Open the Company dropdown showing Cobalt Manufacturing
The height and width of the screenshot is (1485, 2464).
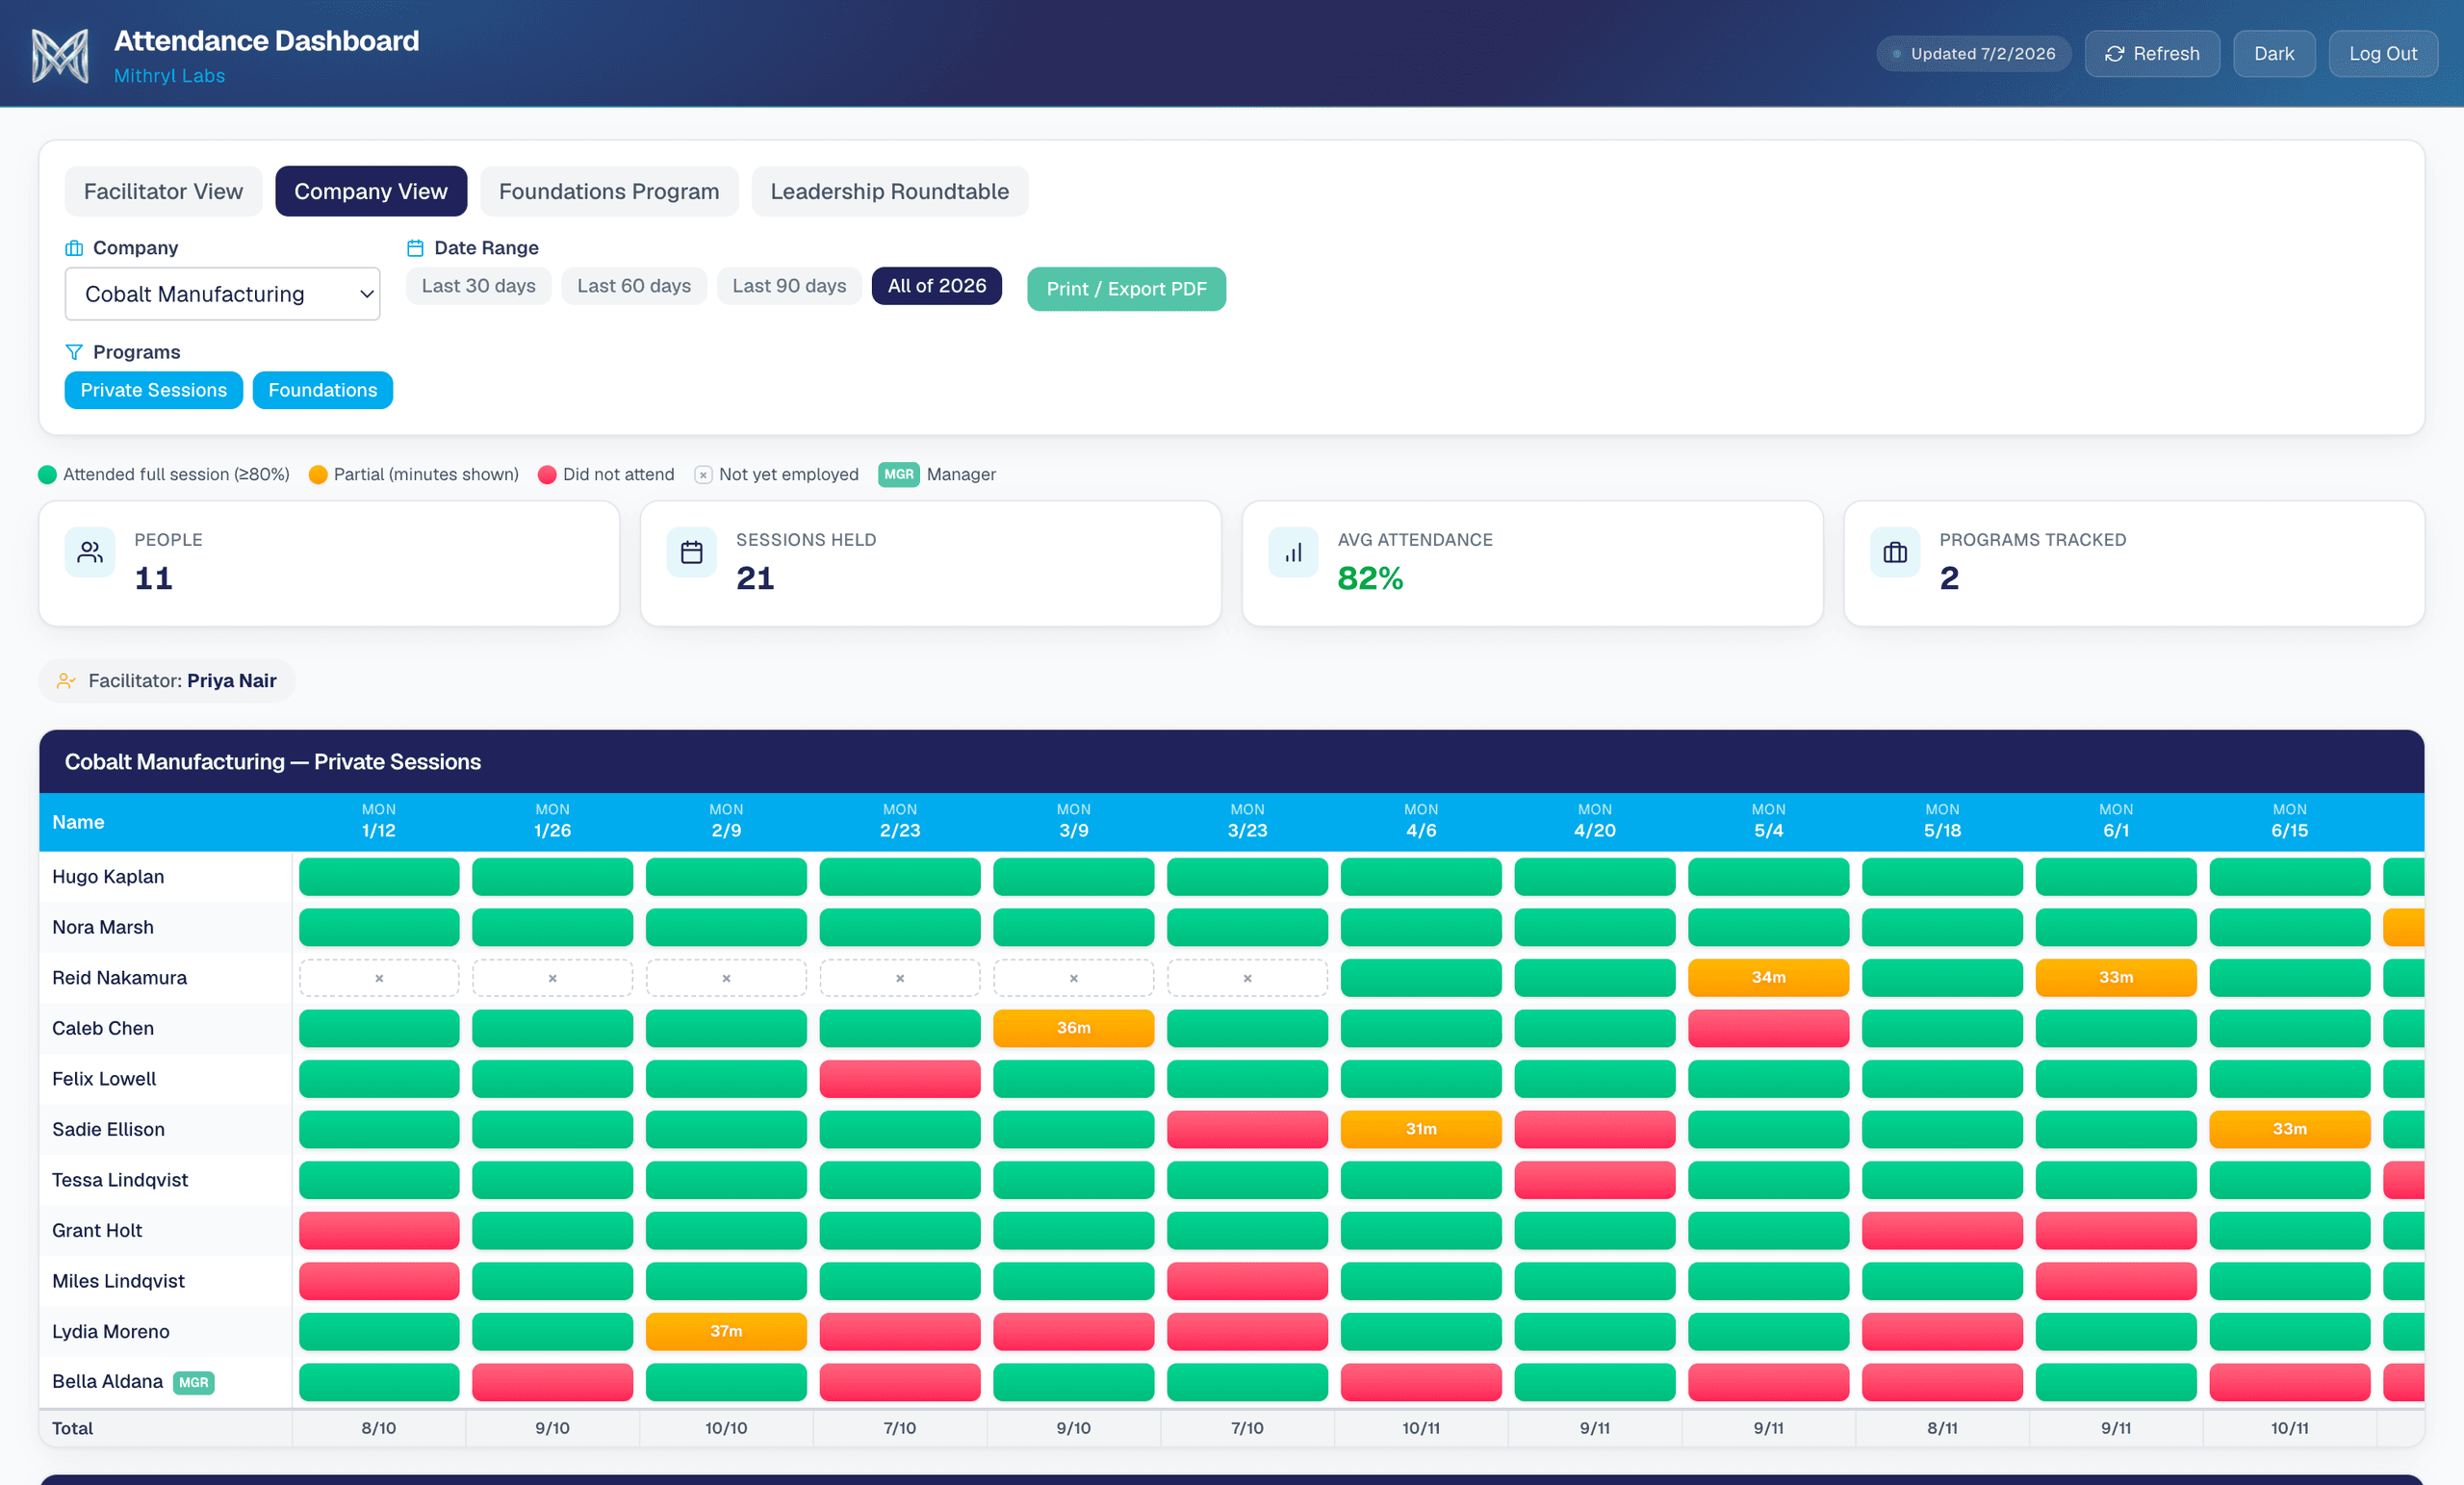[222, 294]
